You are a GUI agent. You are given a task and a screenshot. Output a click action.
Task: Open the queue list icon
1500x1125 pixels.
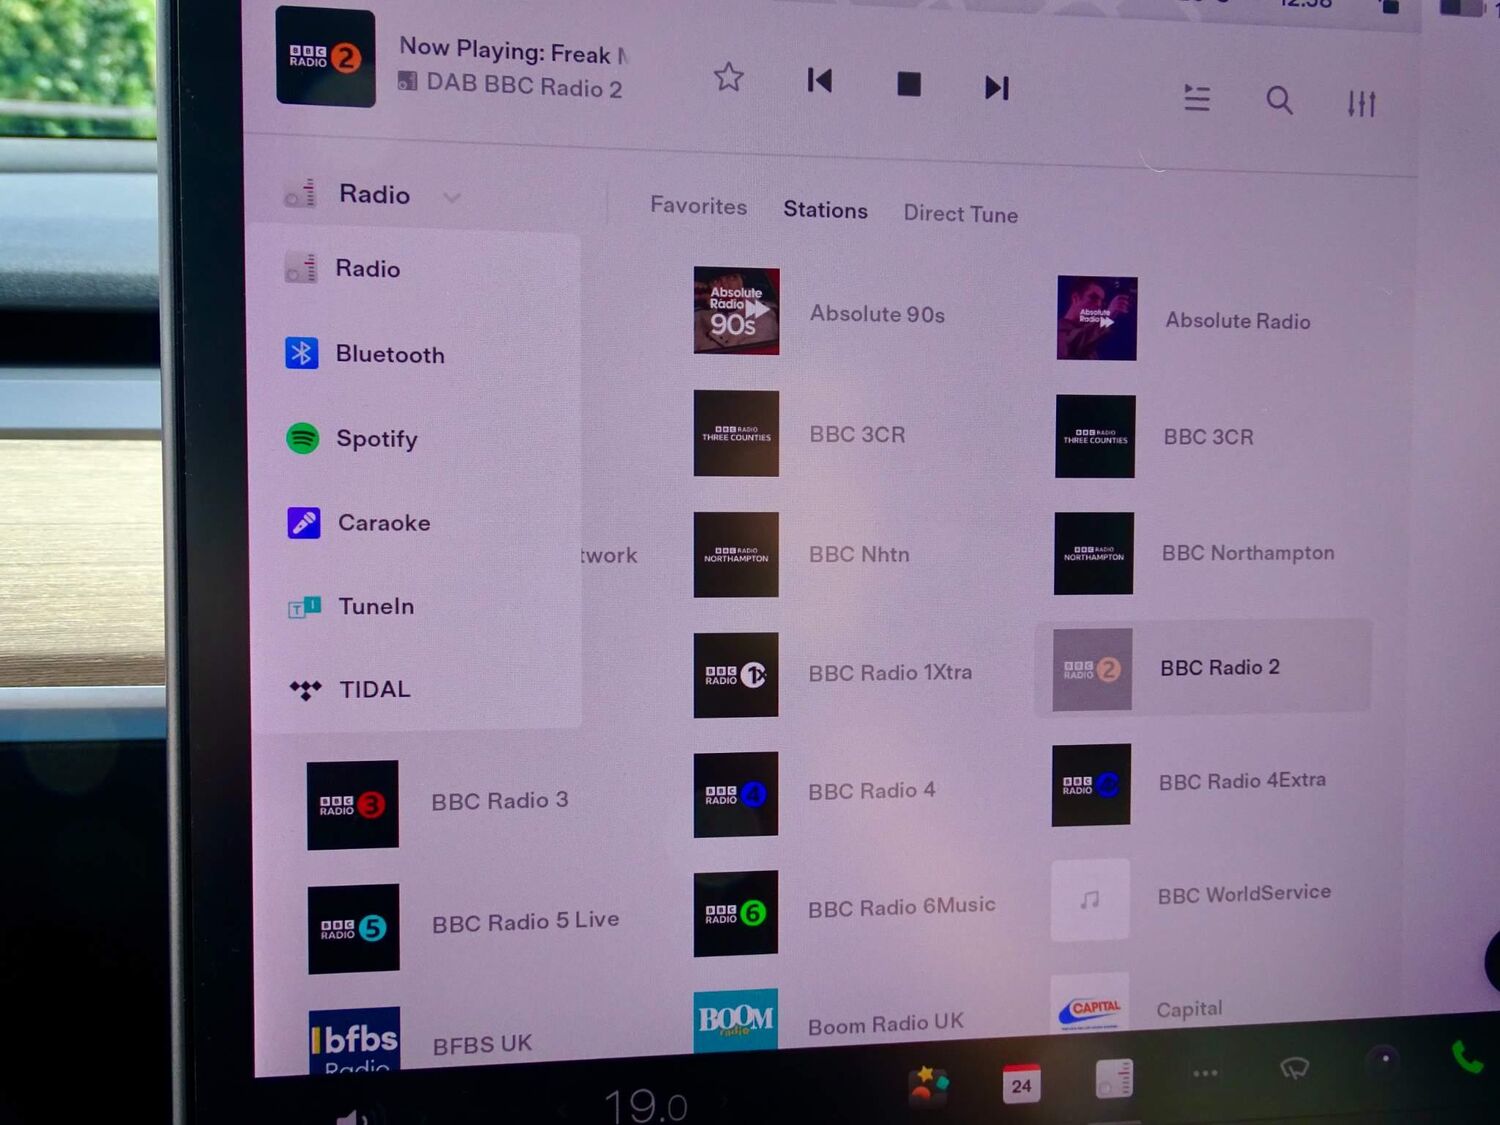[1197, 98]
